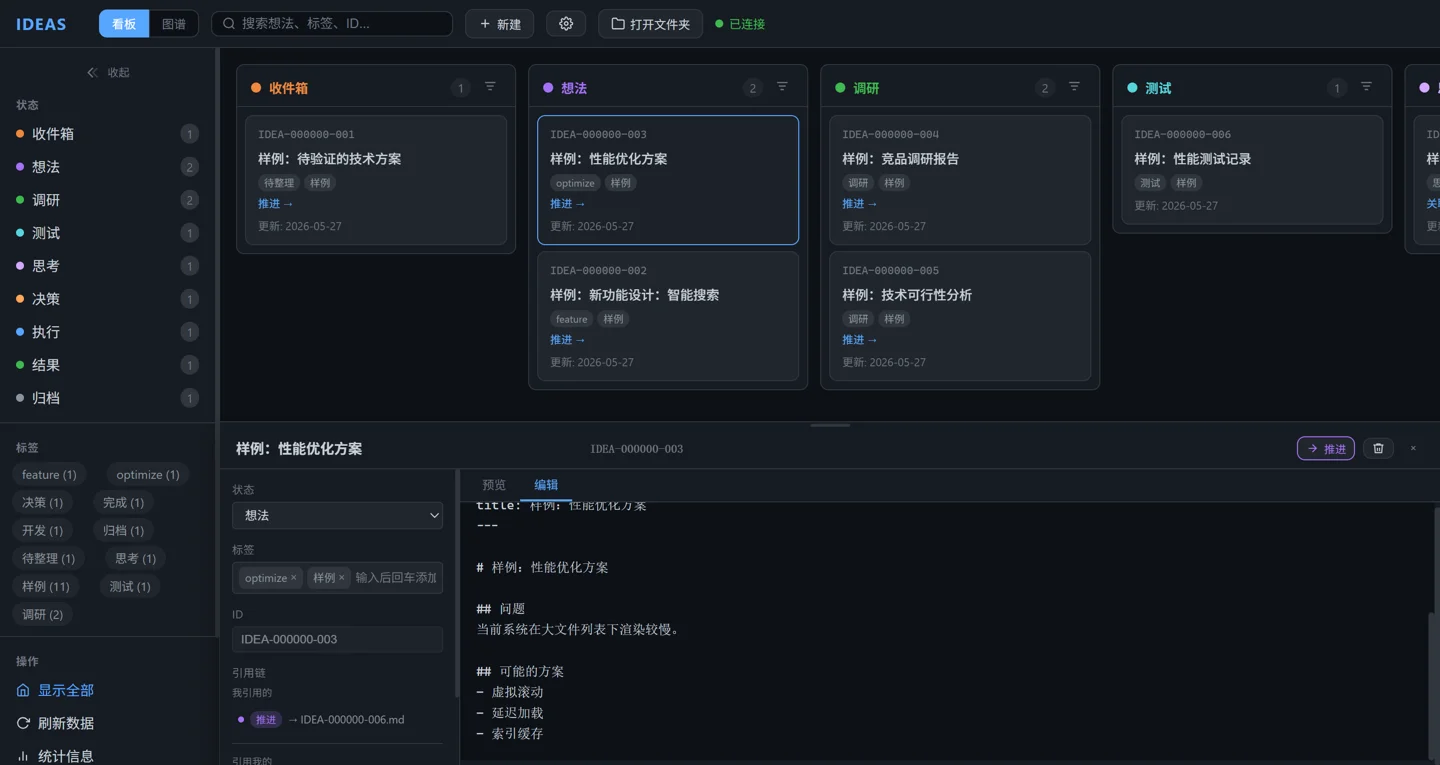The image size is (1440, 765).
Task: Open filter menu for 测试 column
Action: coord(1366,87)
